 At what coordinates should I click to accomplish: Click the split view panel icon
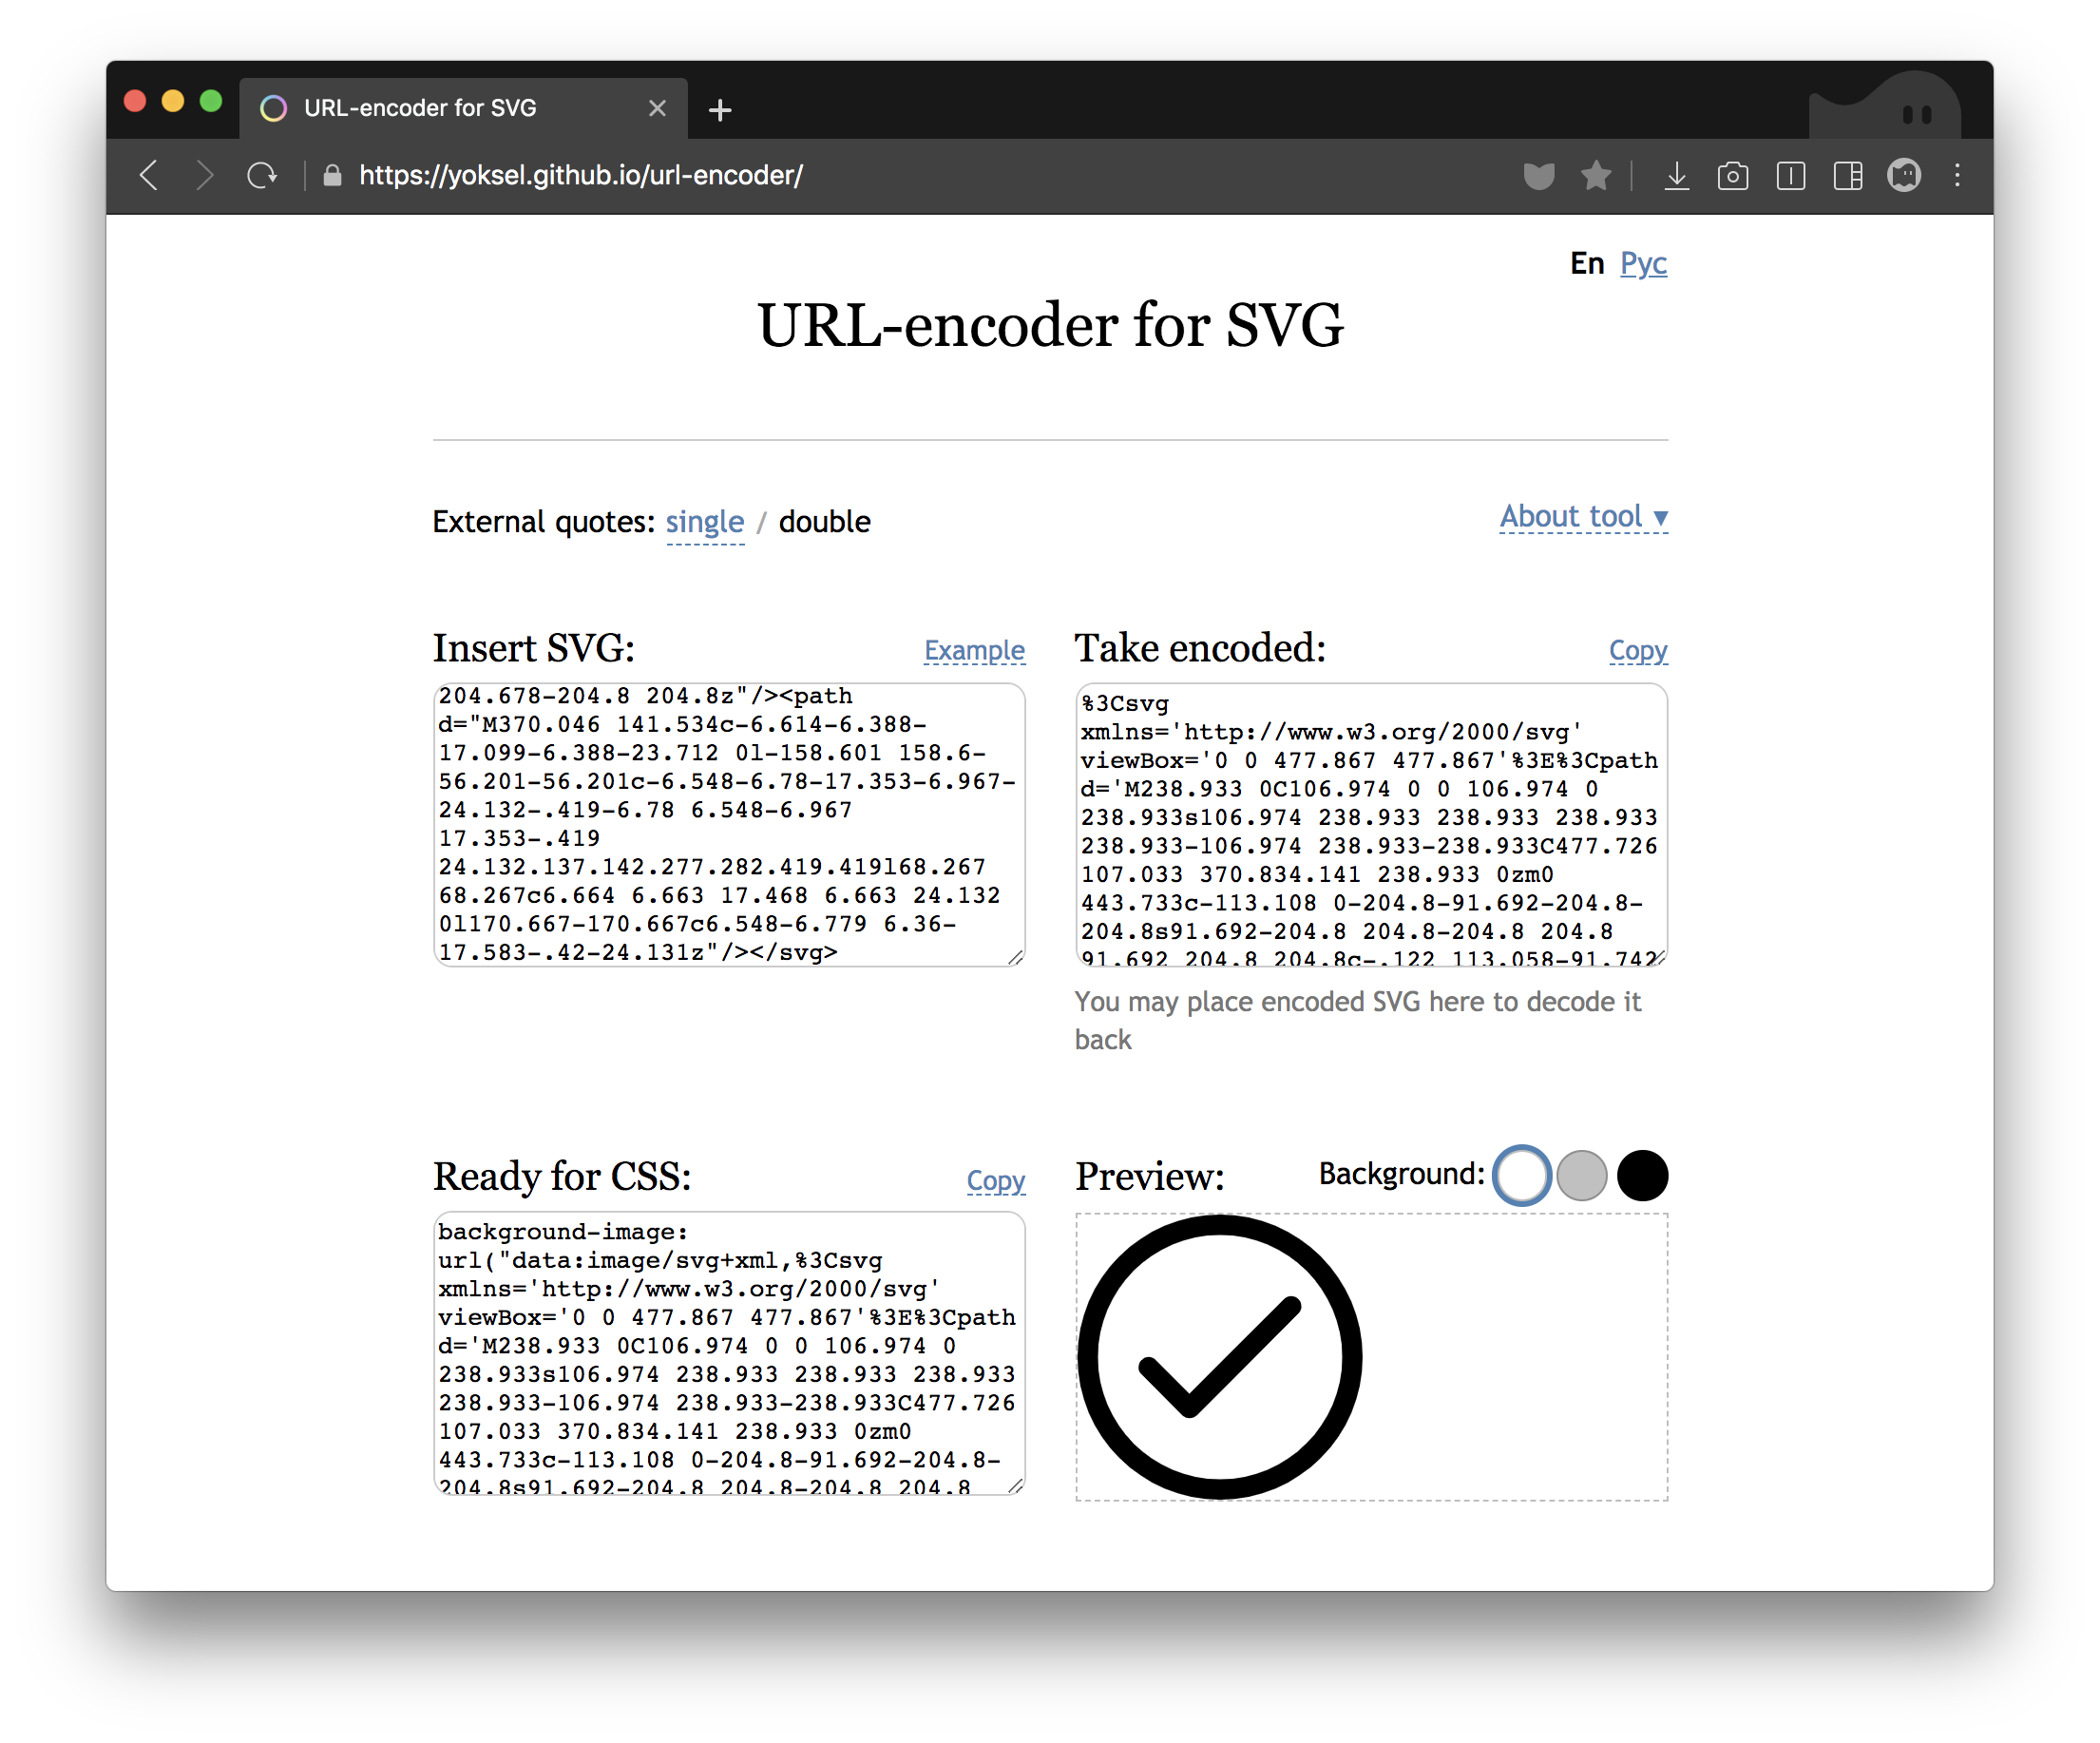point(1847,176)
